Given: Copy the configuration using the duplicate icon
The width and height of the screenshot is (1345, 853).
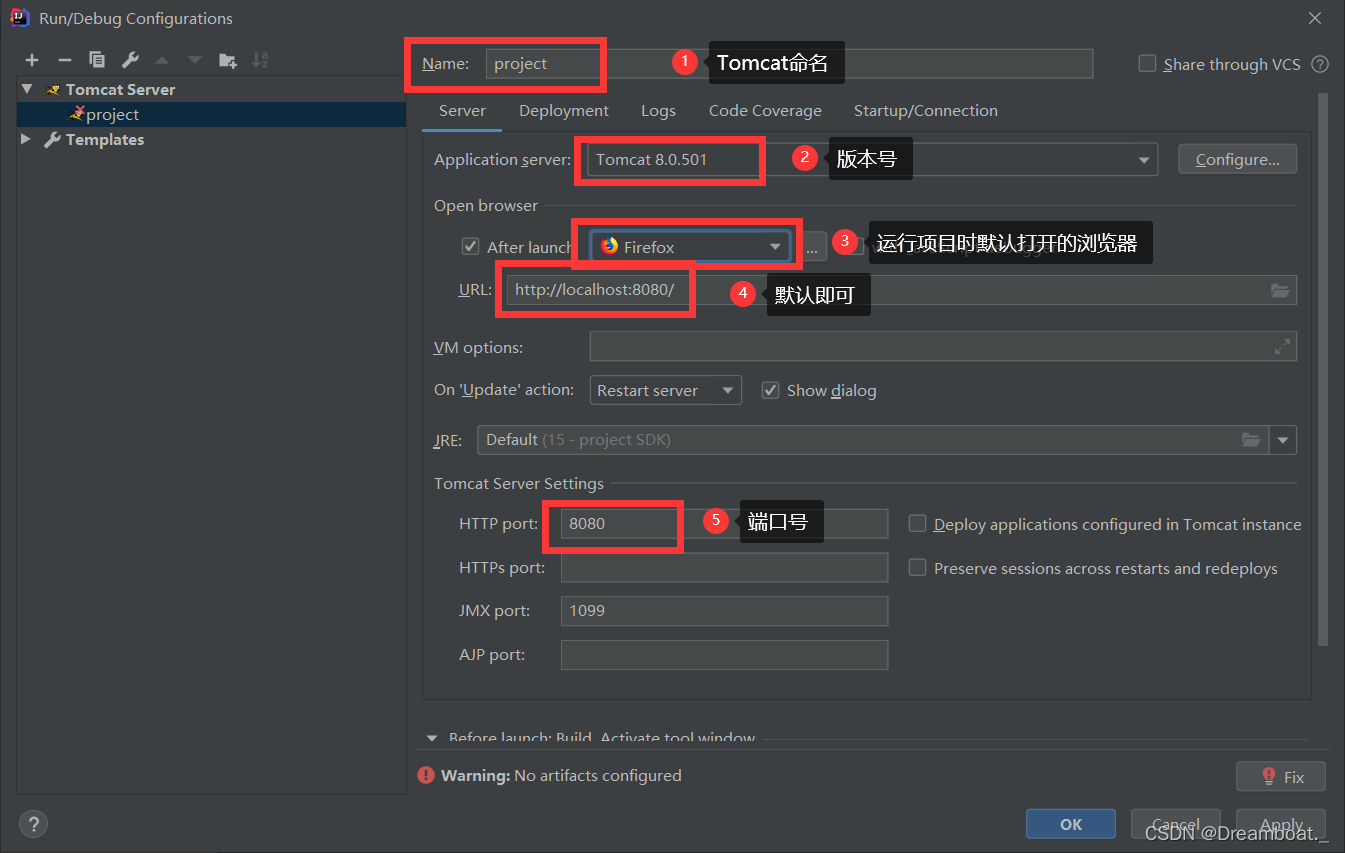Looking at the screenshot, I should pyautogui.click(x=97, y=60).
